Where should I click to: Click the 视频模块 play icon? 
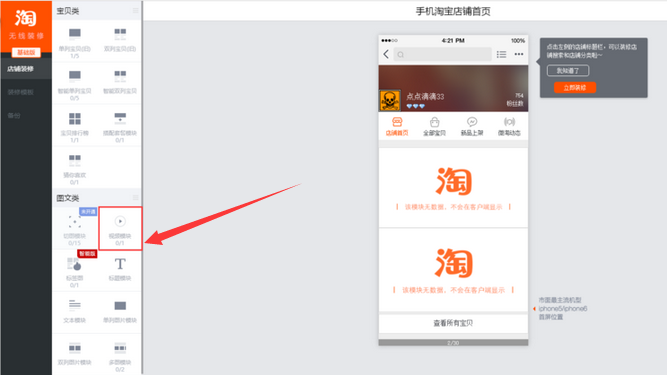(120, 221)
